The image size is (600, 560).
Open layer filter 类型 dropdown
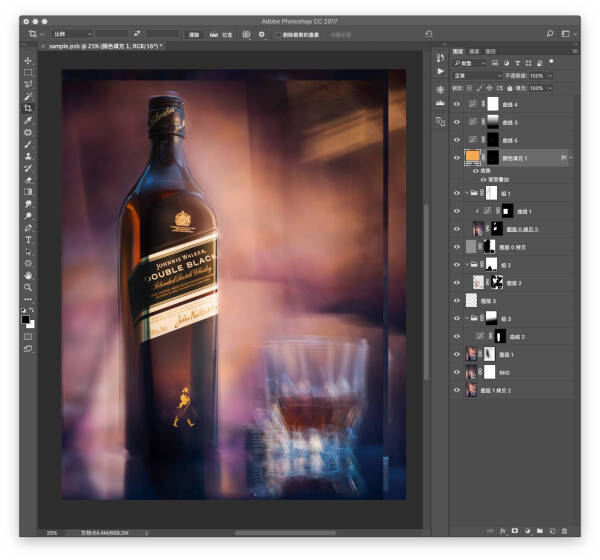click(470, 63)
